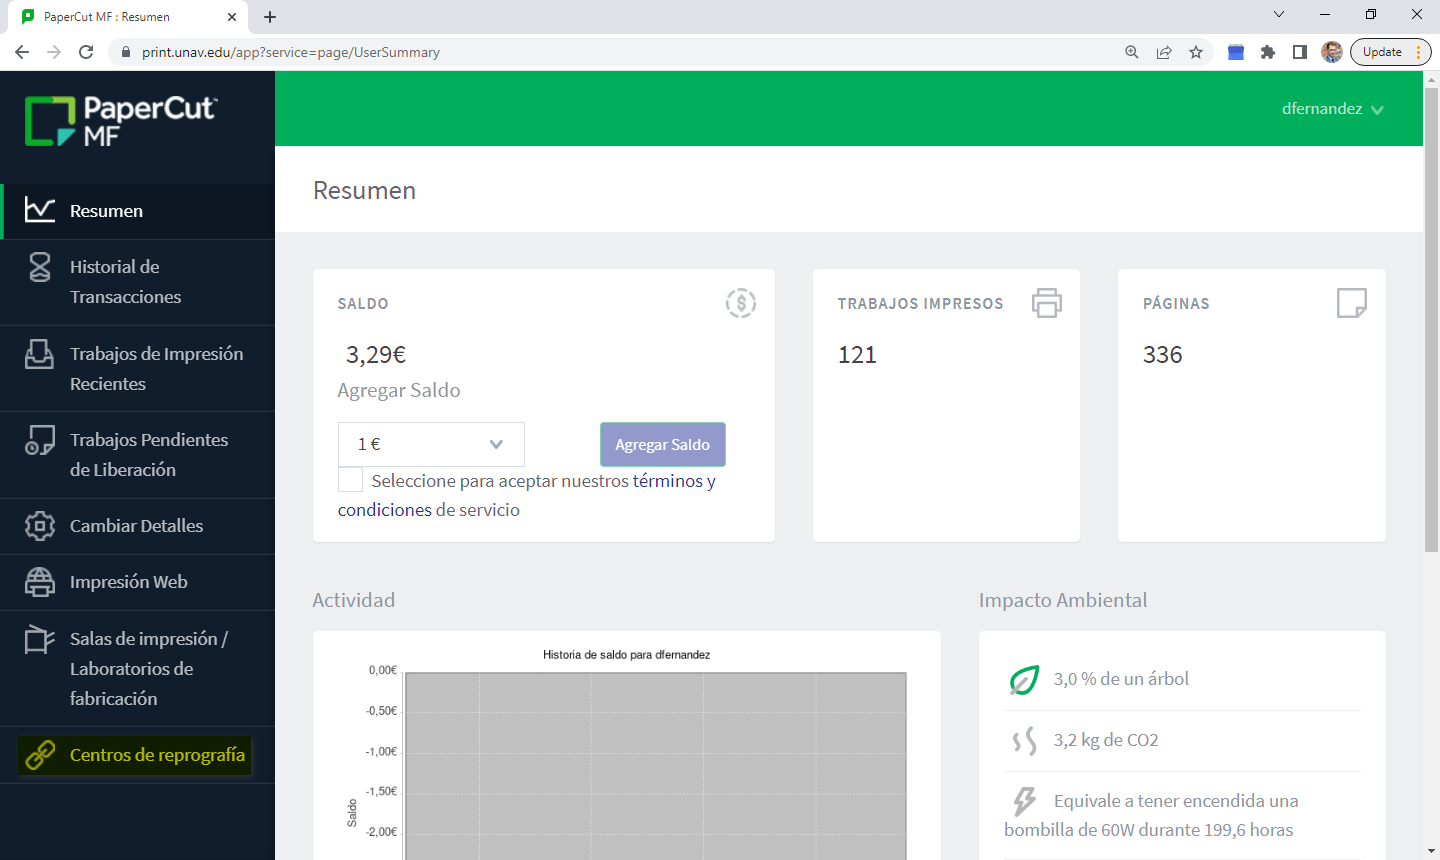This screenshot has width=1440, height=860.
Task: Open Salas de impresión / Laboratorios de fabricación
Action: (148, 668)
